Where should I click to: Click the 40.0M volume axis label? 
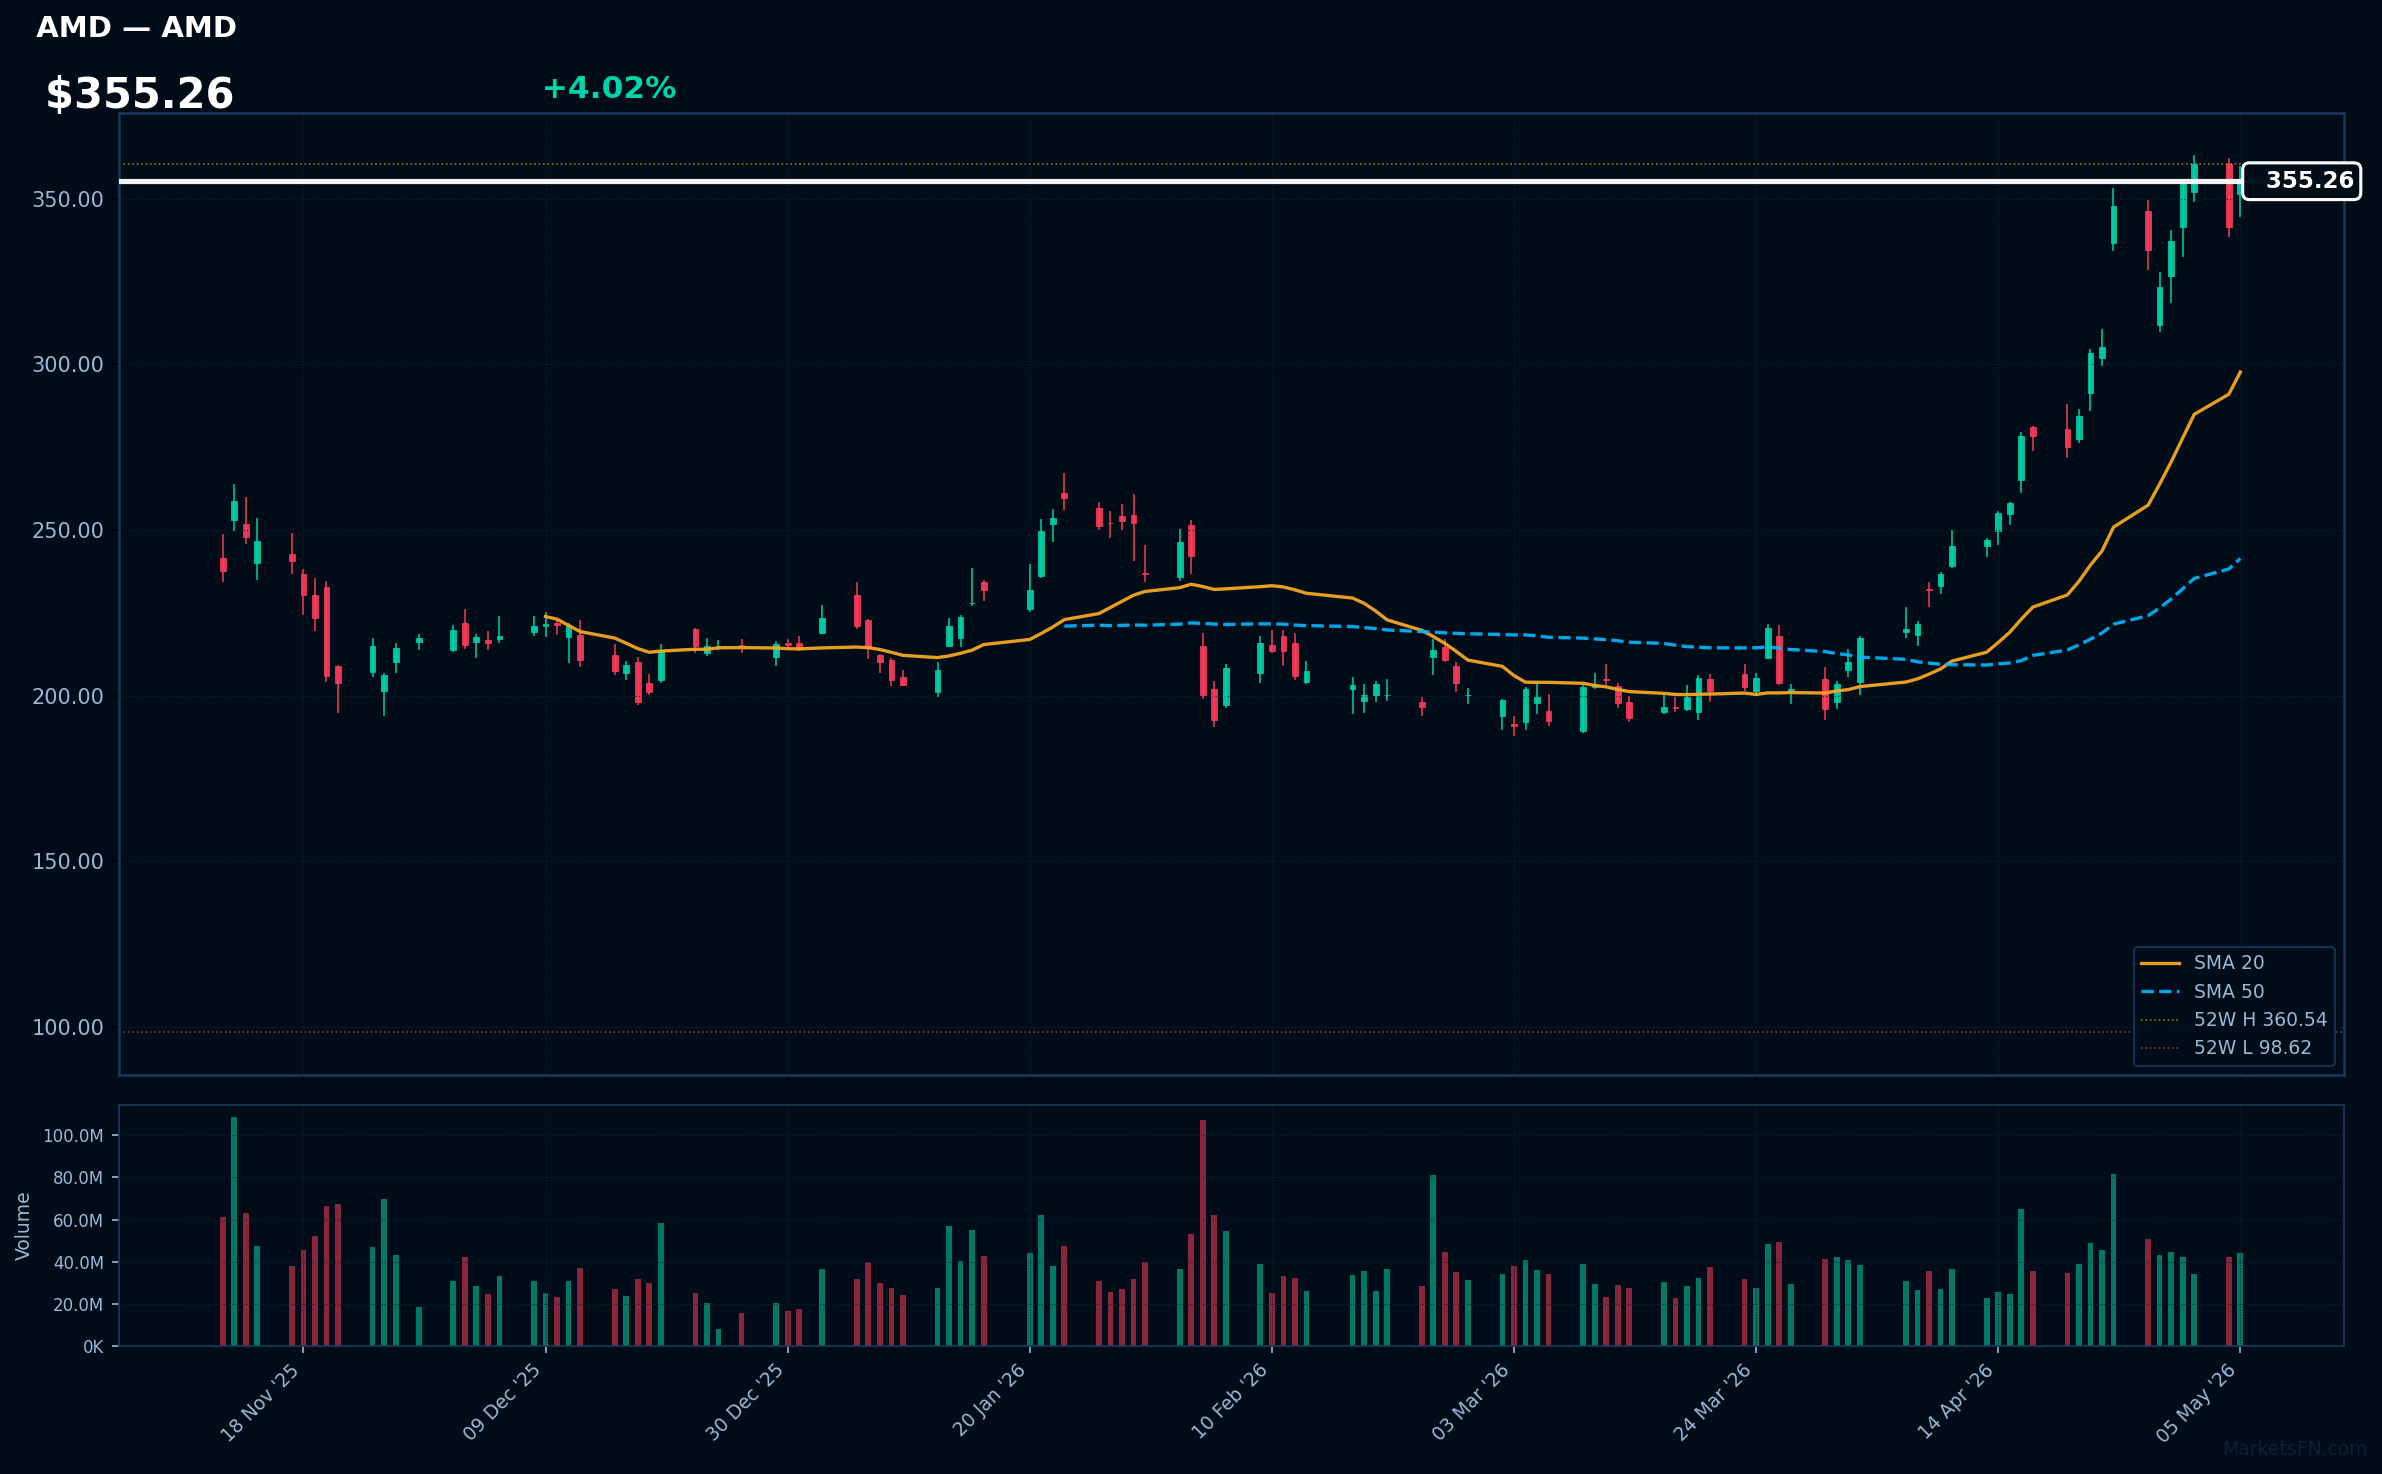click(x=78, y=1263)
